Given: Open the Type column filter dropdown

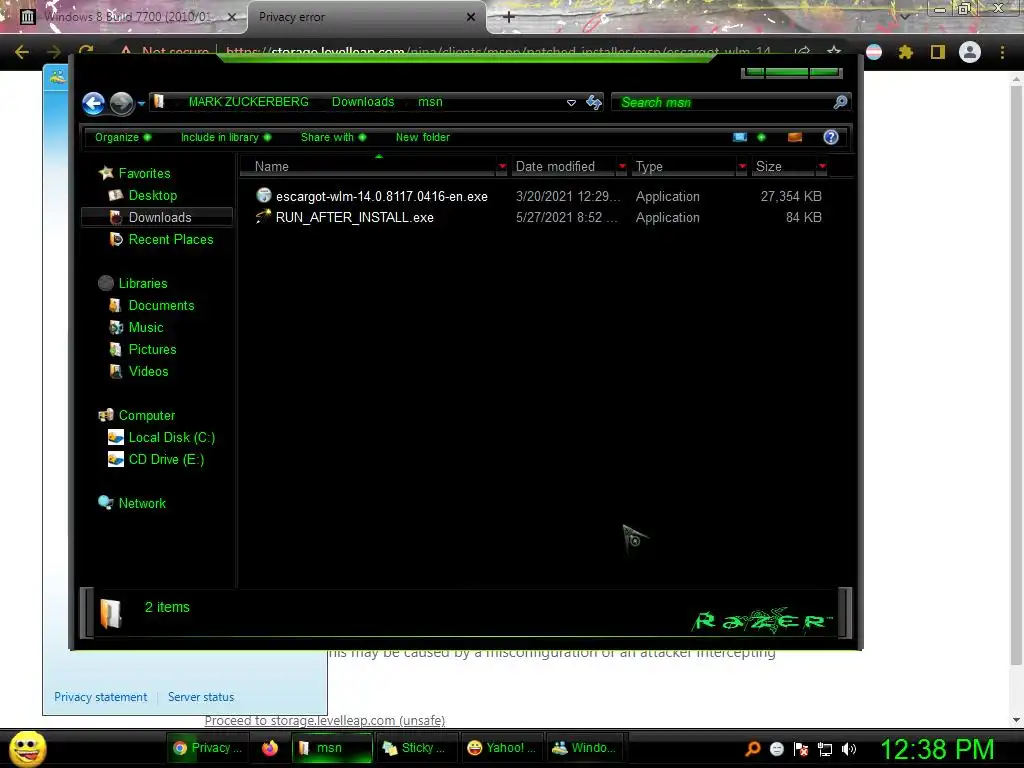Looking at the screenshot, I should pyautogui.click(x=742, y=167).
